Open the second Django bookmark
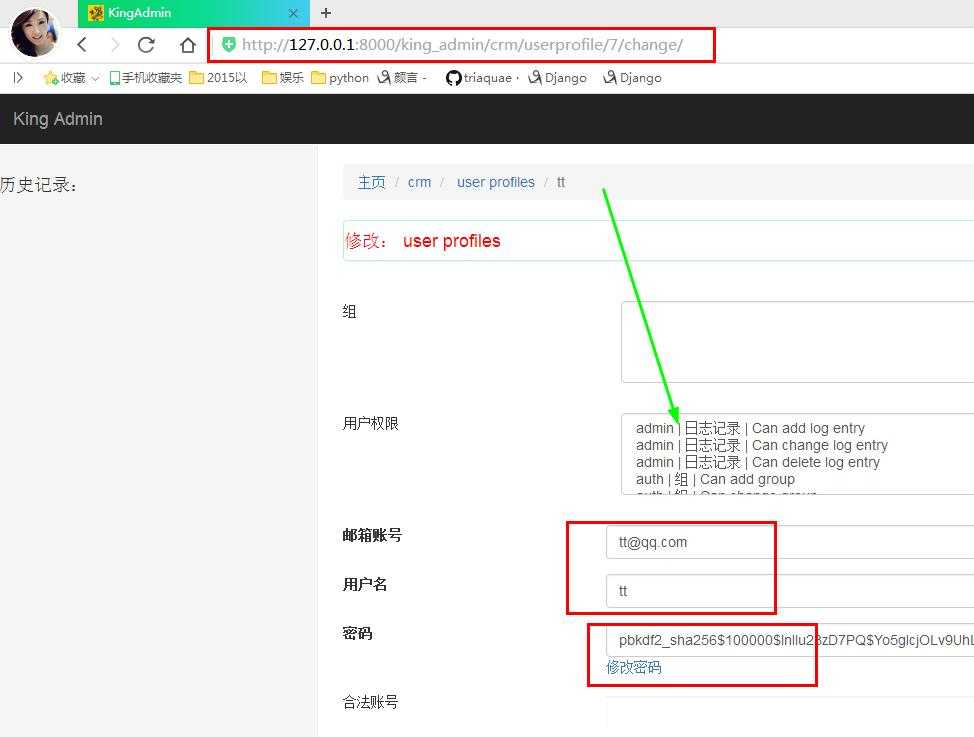Screen dimensions: 974x737 (632, 78)
